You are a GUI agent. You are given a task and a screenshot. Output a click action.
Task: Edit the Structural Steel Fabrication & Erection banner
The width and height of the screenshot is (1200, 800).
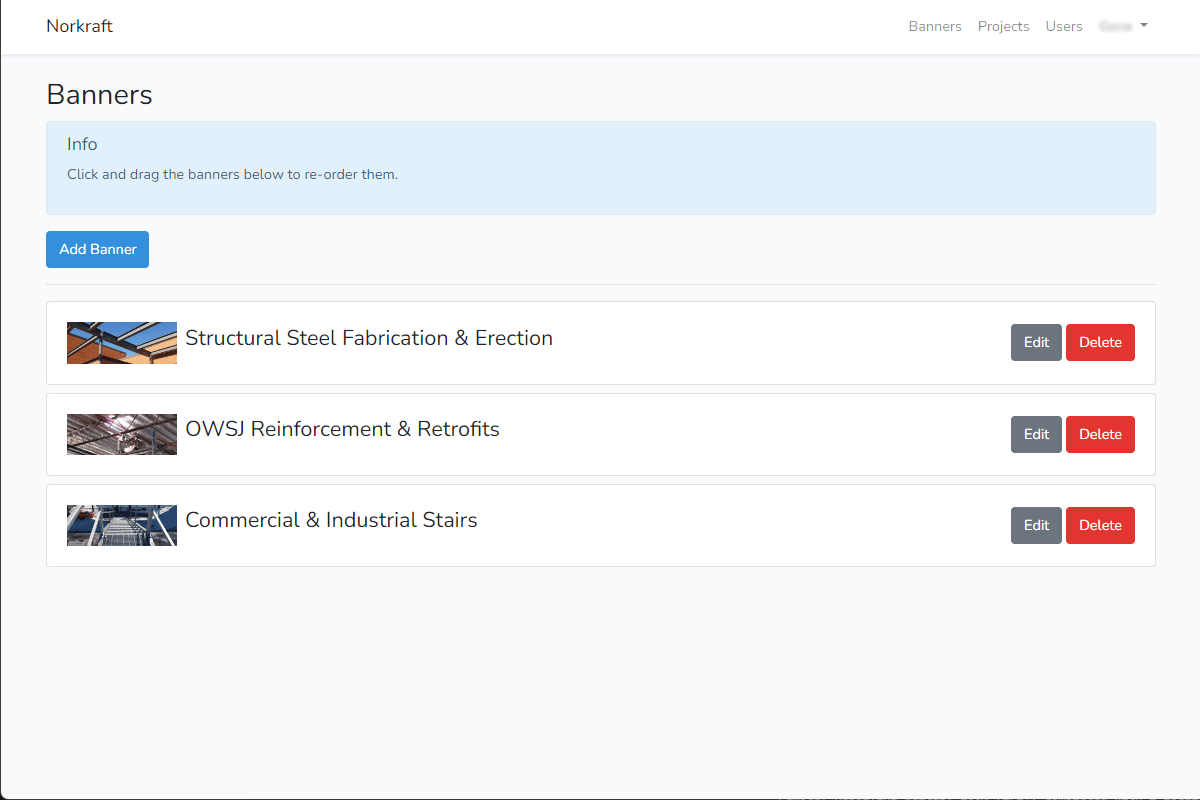(x=1035, y=342)
